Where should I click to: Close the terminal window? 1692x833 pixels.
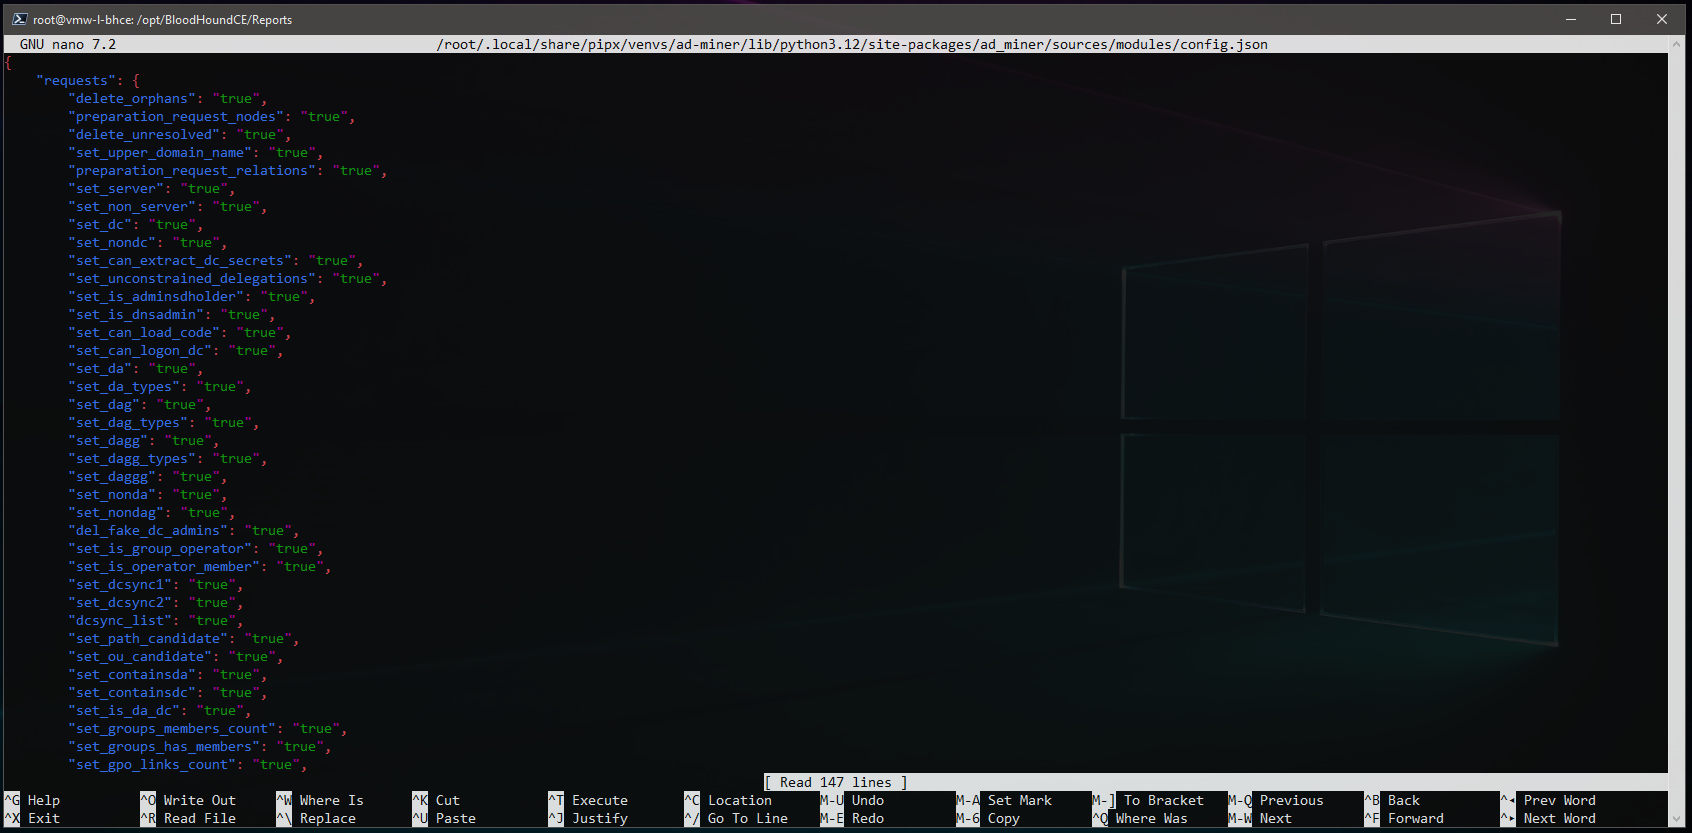point(1662,19)
